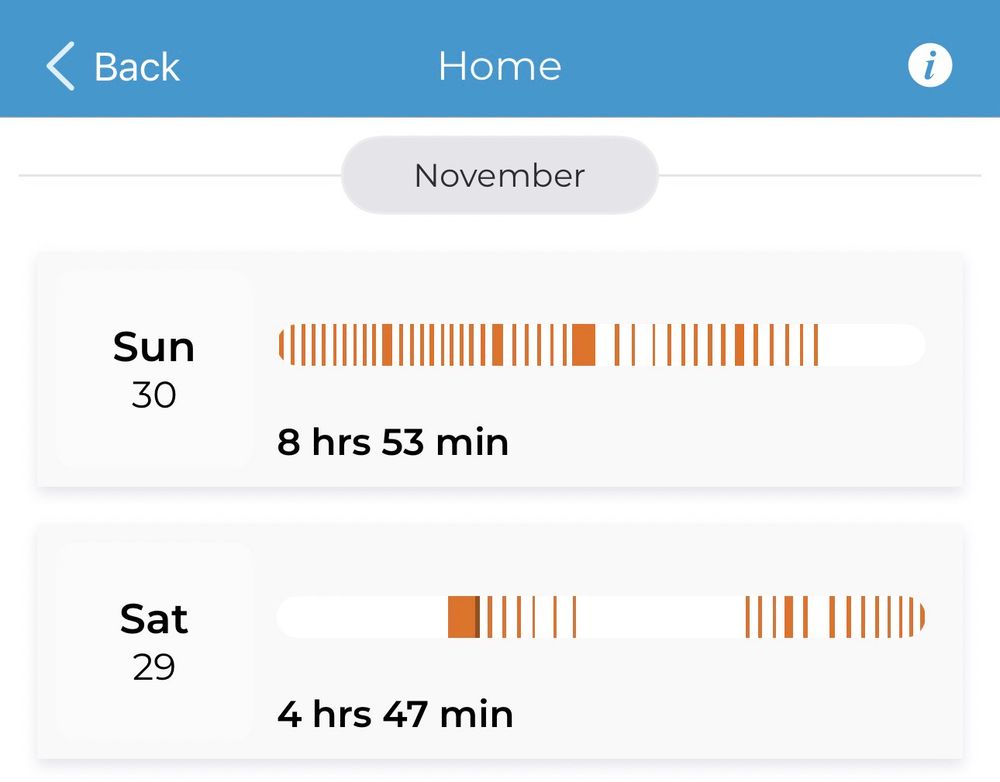Click the orange rounded end of Saturday's bar
This screenshot has height=782, width=1000.
(x=922, y=617)
